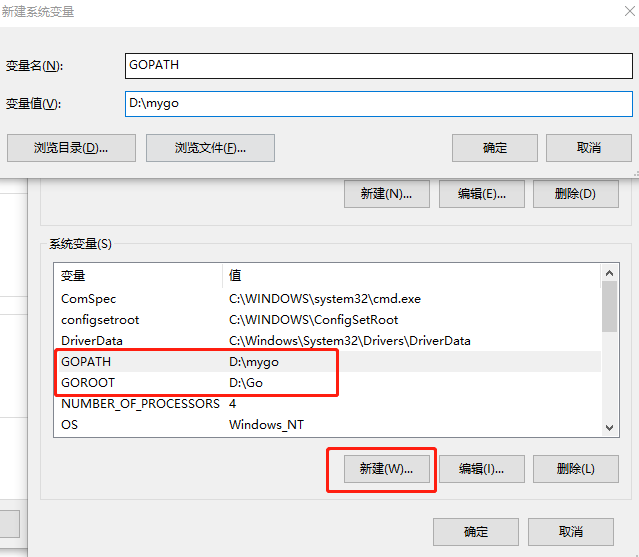The width and height of the screenshot is (639, 557).
Task: Click the system variables list scrollbar thumb
Action: tap(610, 306)
